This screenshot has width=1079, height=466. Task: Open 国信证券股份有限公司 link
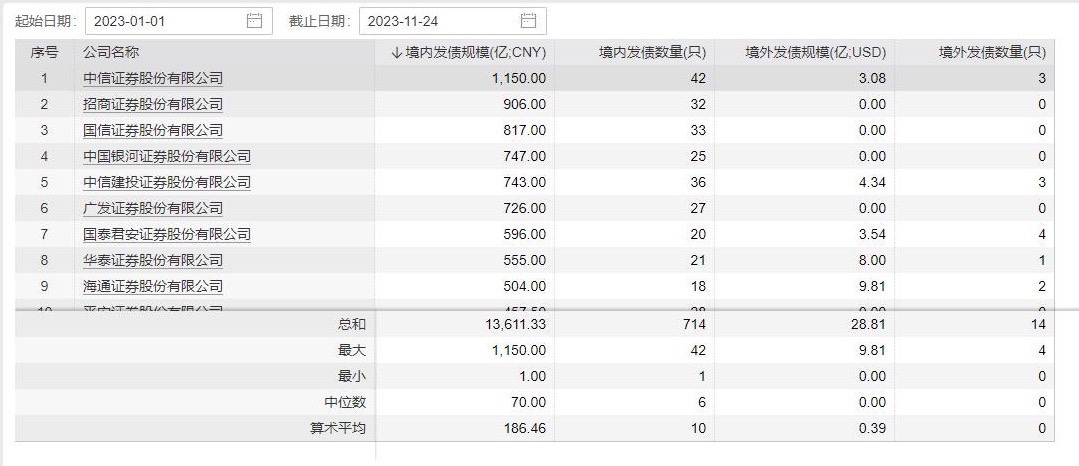pyautogui.click(x=153, y=130)
